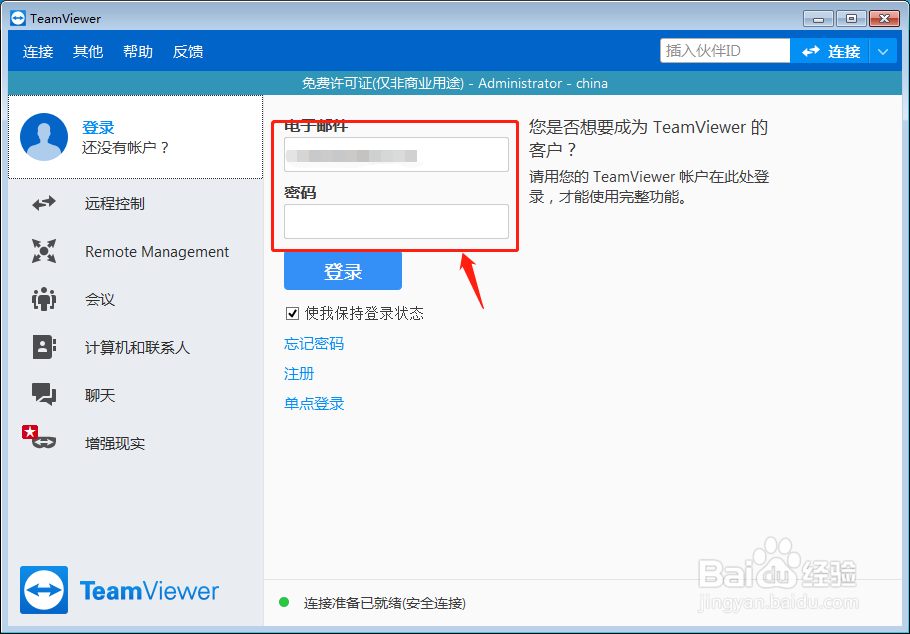Click the Remote Management expand-arrows icon

coord(44,251)
